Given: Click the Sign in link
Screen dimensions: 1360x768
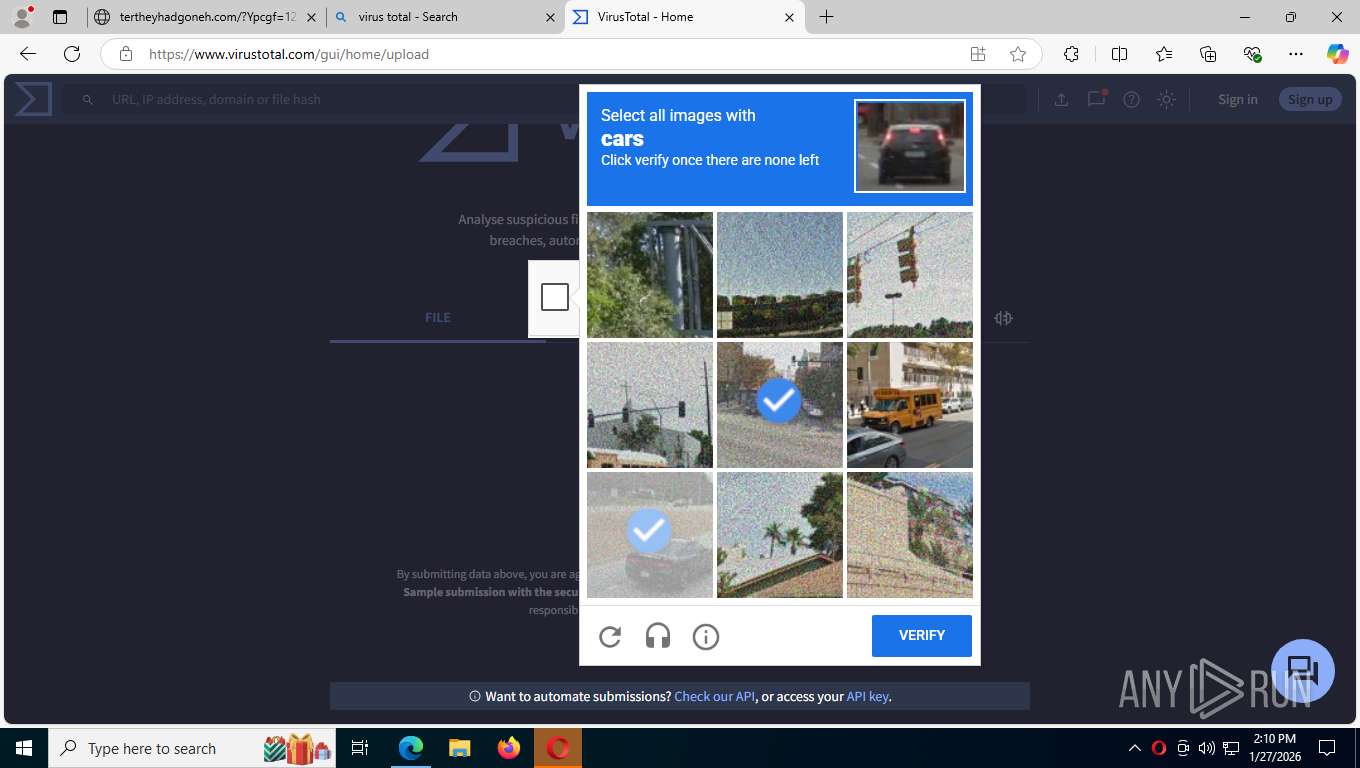Looking at the screenshot, I should coord(1238,99).
